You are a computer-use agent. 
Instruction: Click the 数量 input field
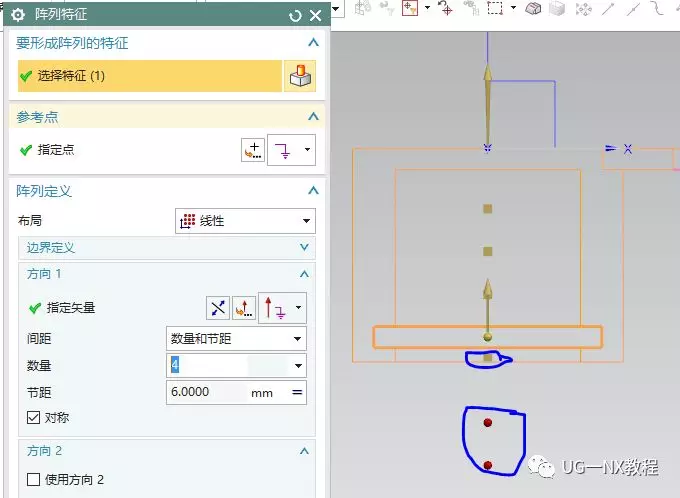tap(228, 366)
